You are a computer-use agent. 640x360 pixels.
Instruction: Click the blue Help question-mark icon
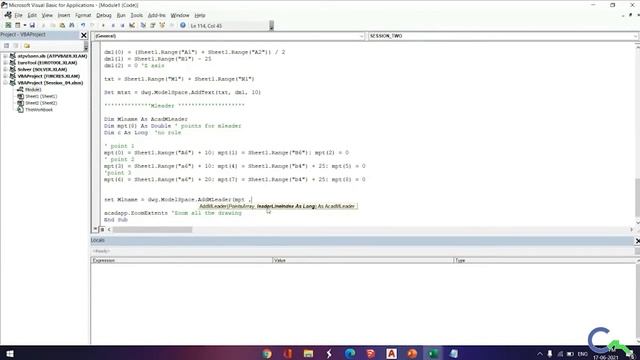(182, 25)
